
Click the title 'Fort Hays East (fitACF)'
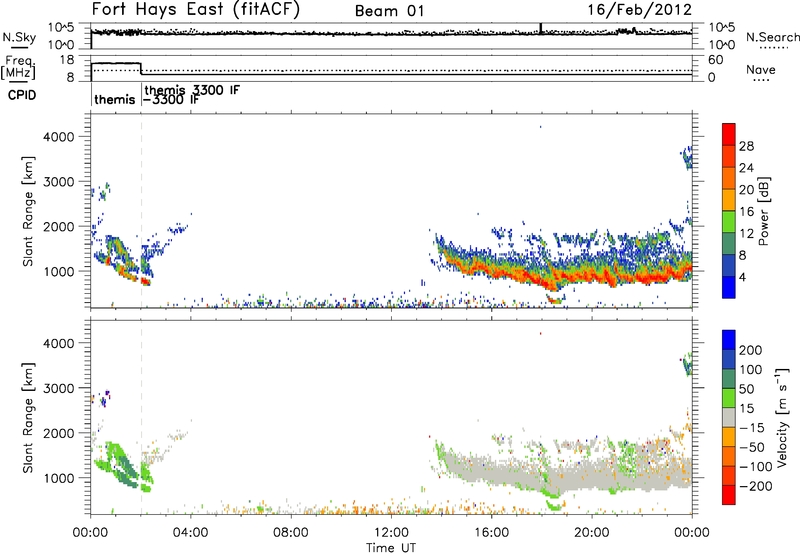[195, 10]
